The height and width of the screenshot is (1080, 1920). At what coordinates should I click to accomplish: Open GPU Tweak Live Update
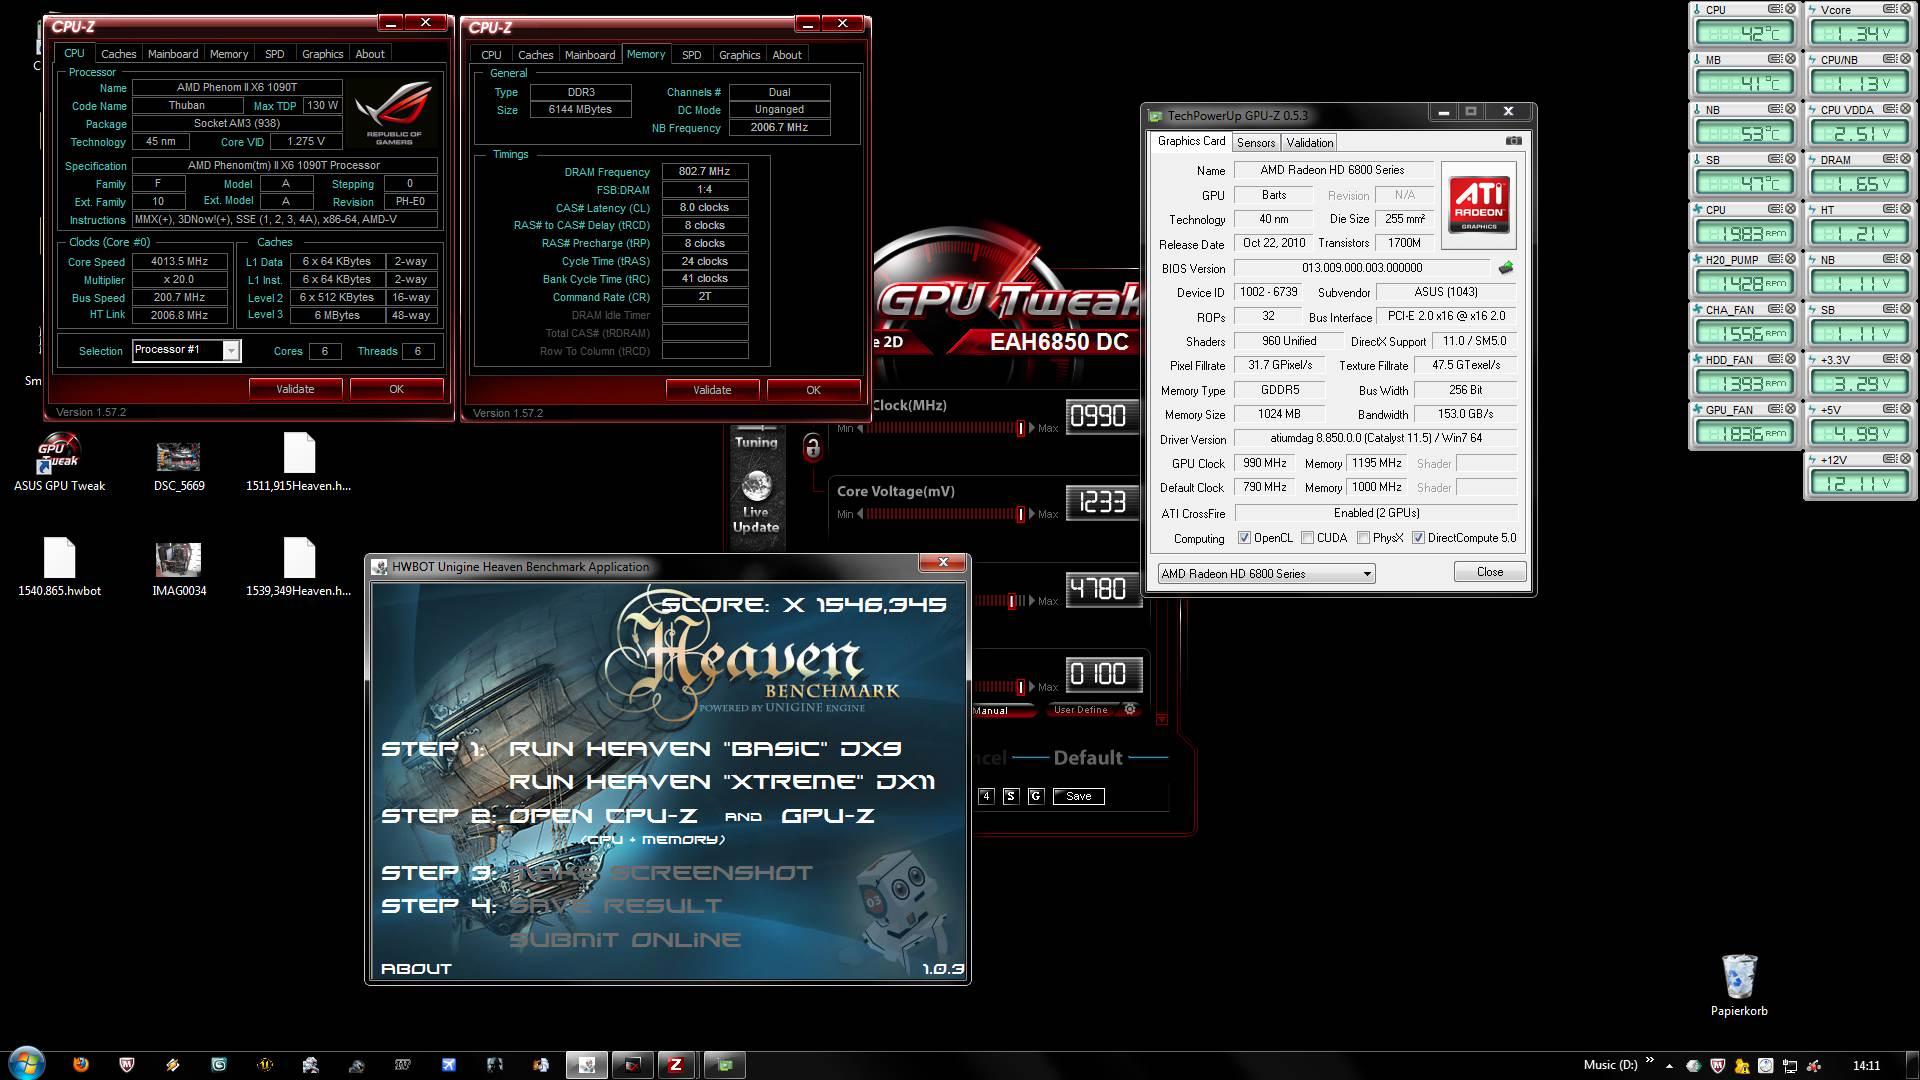pos(756,503)
